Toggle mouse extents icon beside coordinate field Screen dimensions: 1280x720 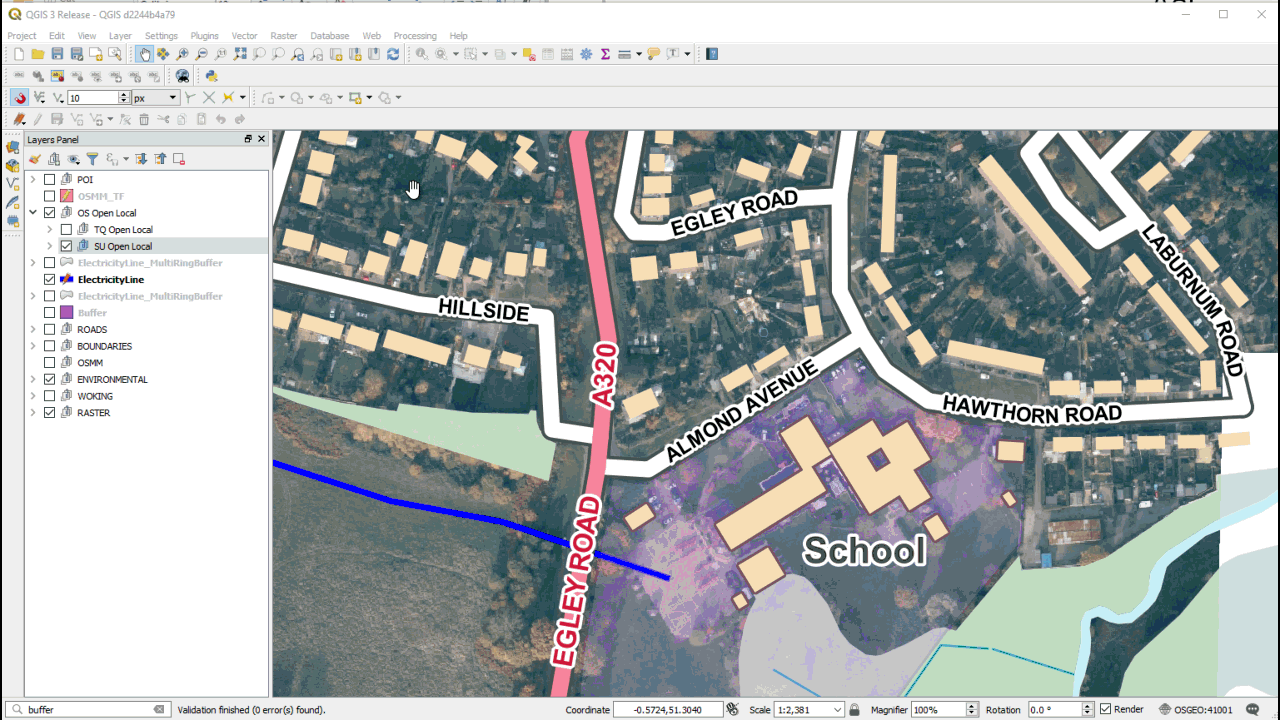point(732,709)
